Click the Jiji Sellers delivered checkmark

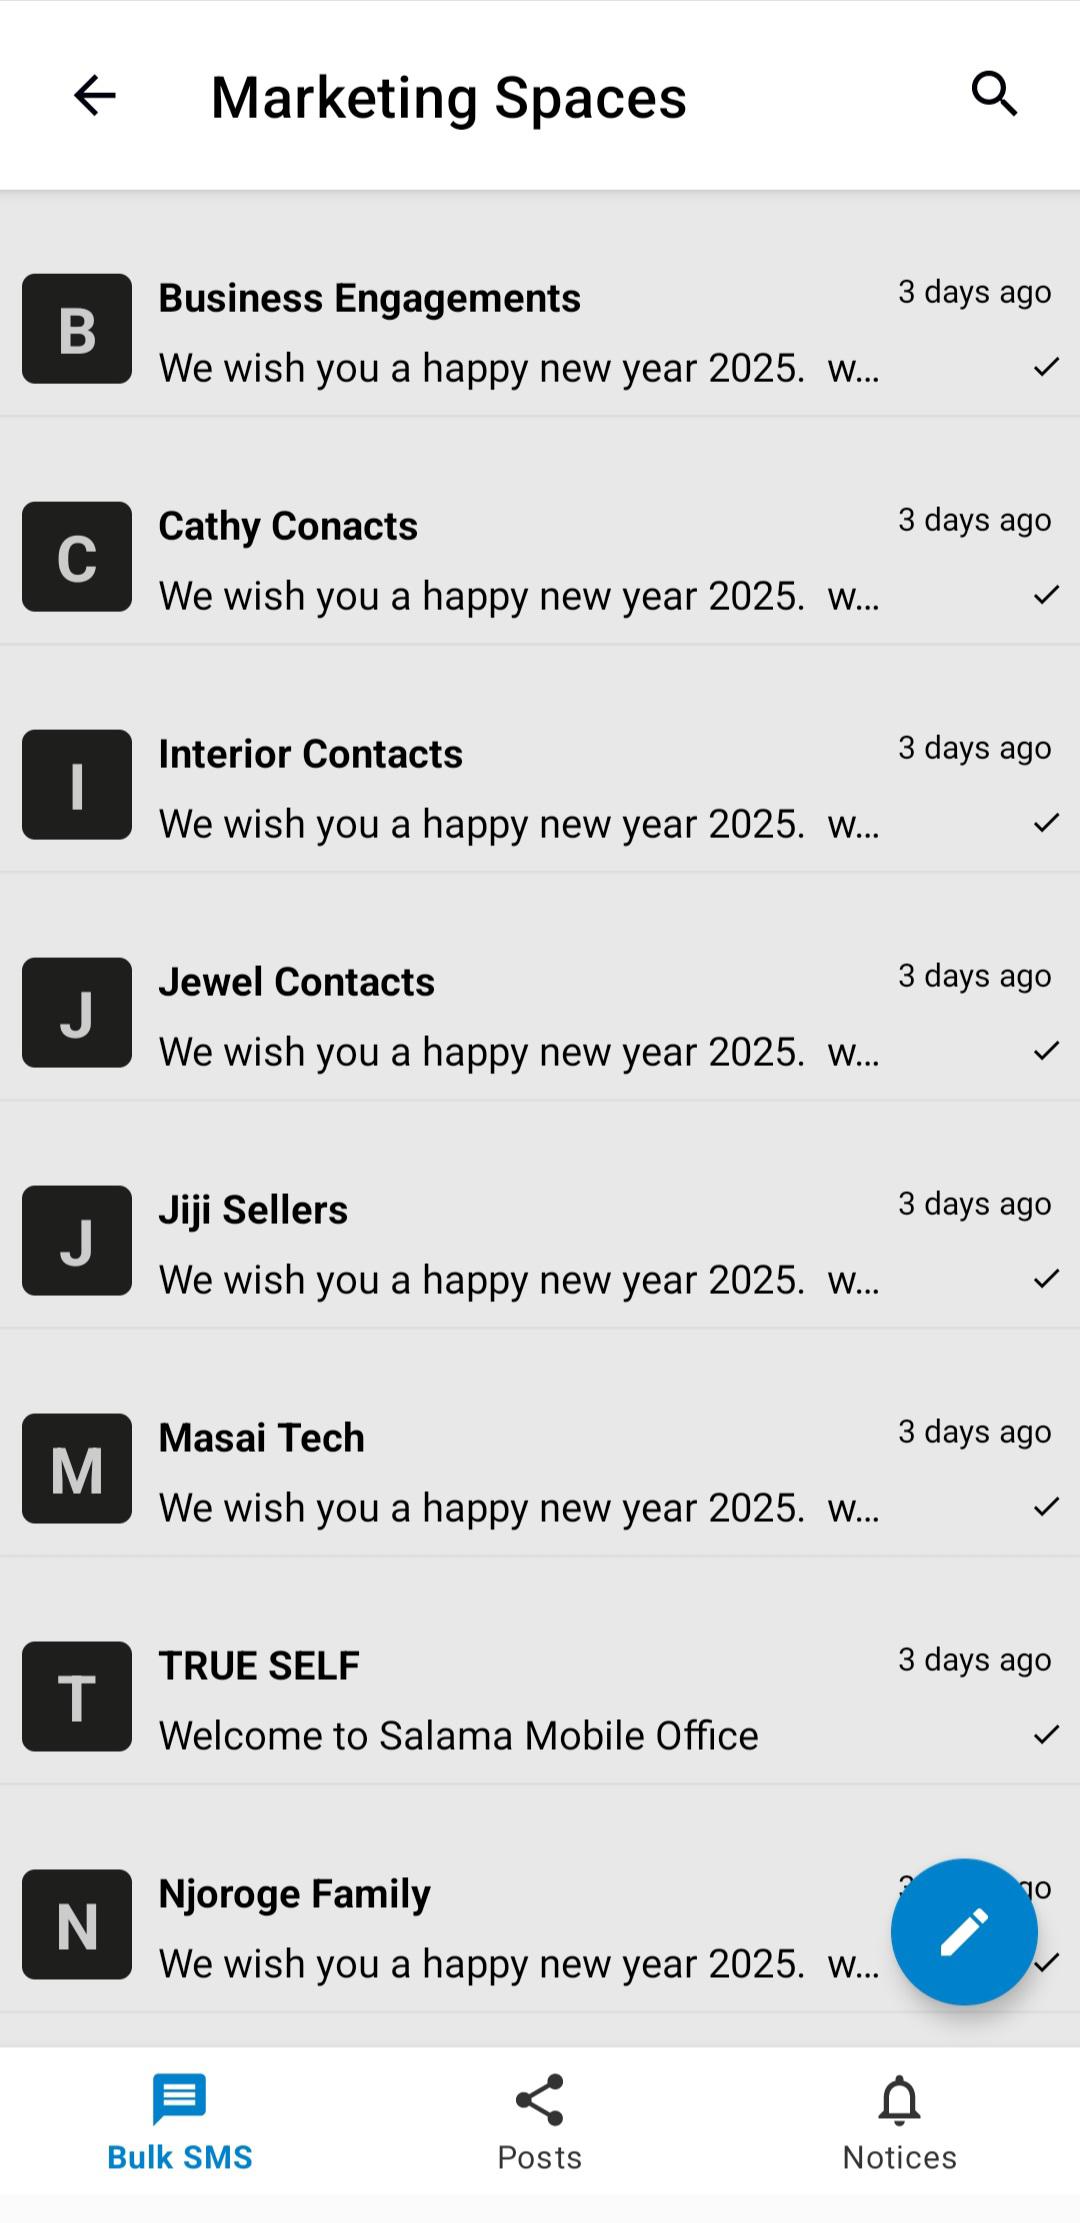coord(1046,1279)
